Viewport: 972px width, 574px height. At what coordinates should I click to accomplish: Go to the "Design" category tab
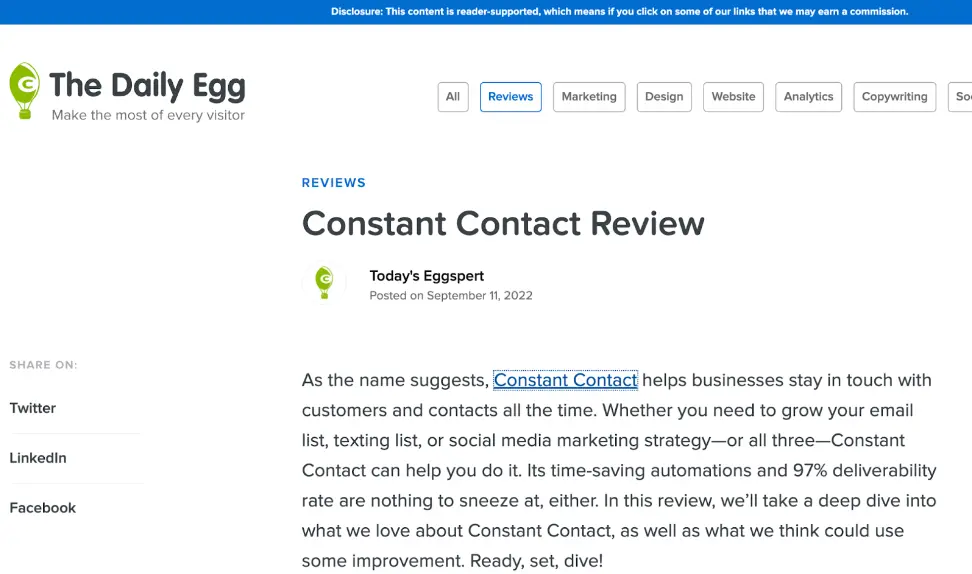[x=664, y=97]
